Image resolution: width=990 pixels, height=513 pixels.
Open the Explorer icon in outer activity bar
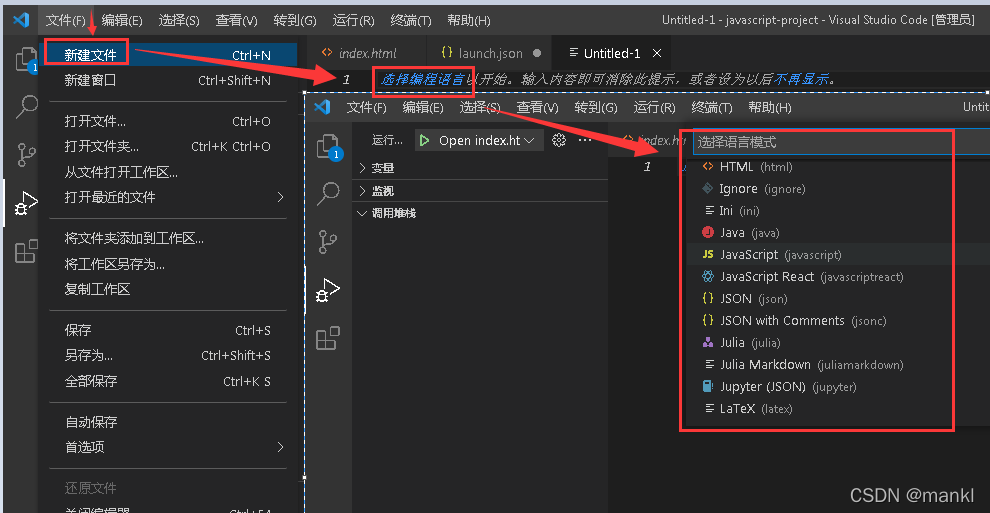(x=26, y=60)
